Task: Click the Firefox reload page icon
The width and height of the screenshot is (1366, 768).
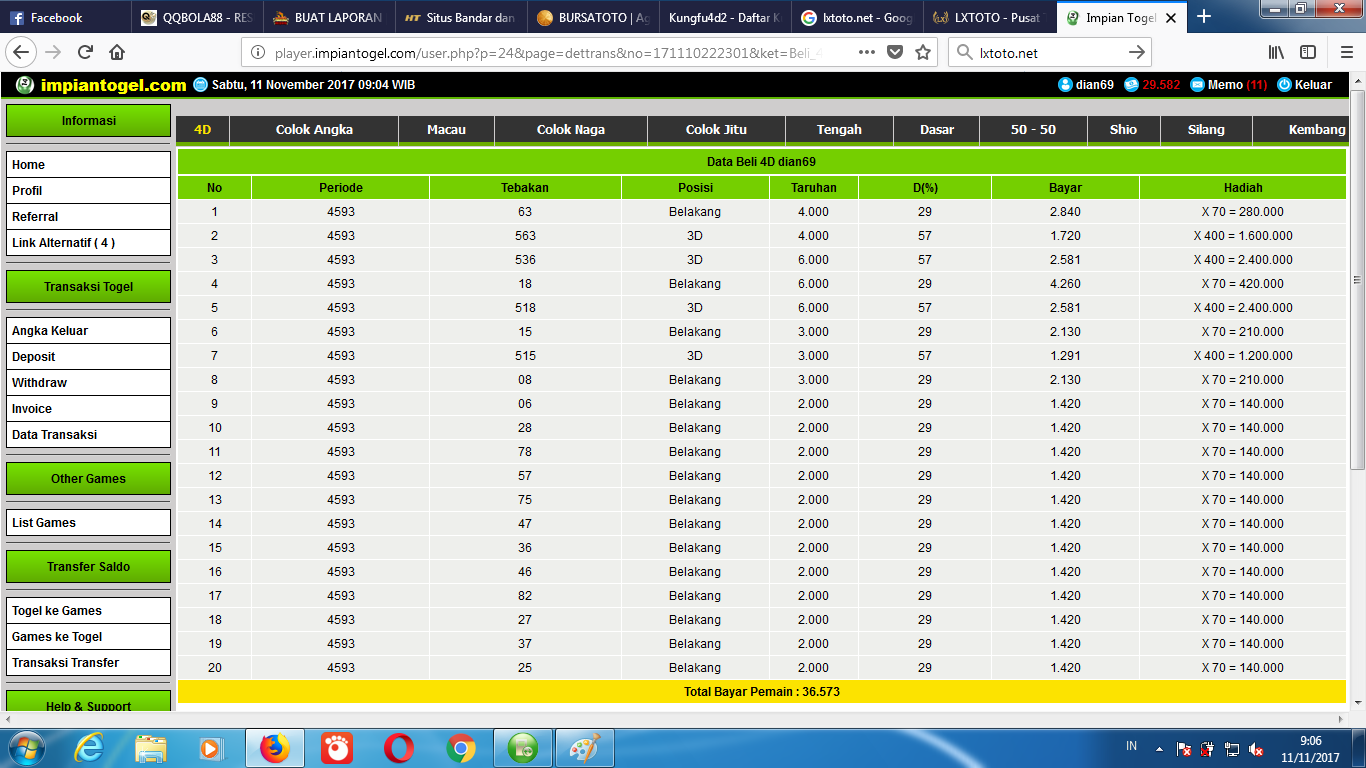Action: point(86,52)
